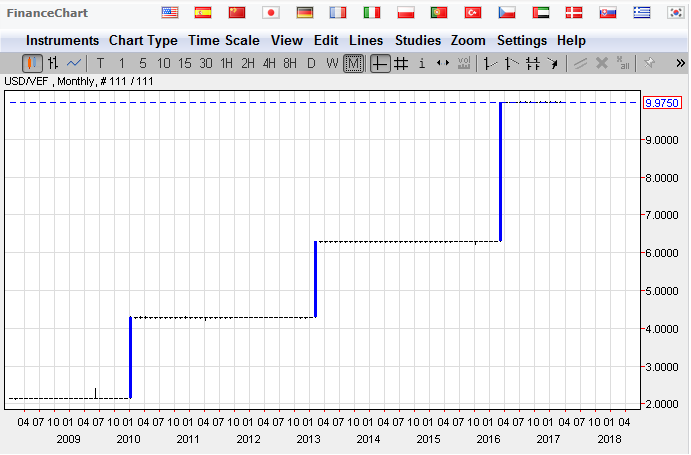This screenshot has width=691, height=455.
Task: Toggle the monthly M time scale
Action: (x=353, y=63)
